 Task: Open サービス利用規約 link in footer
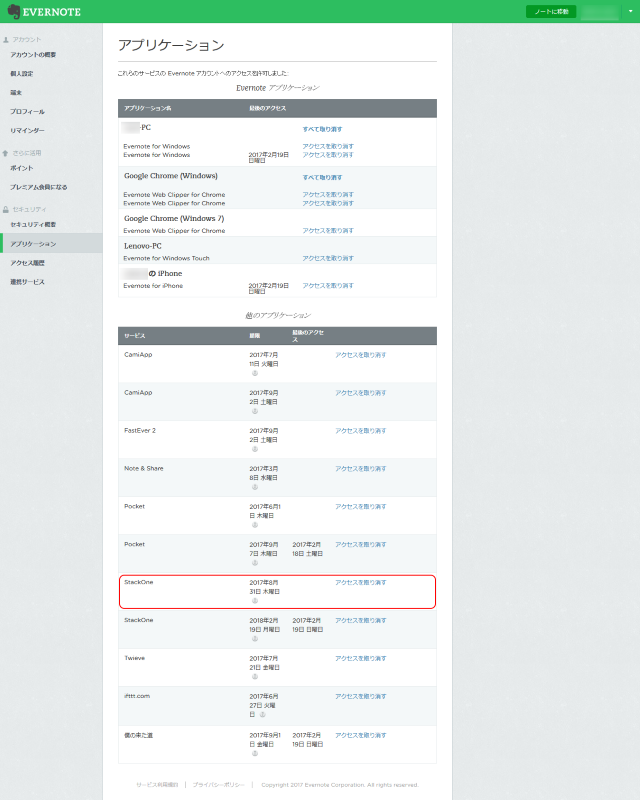[157, 785]
